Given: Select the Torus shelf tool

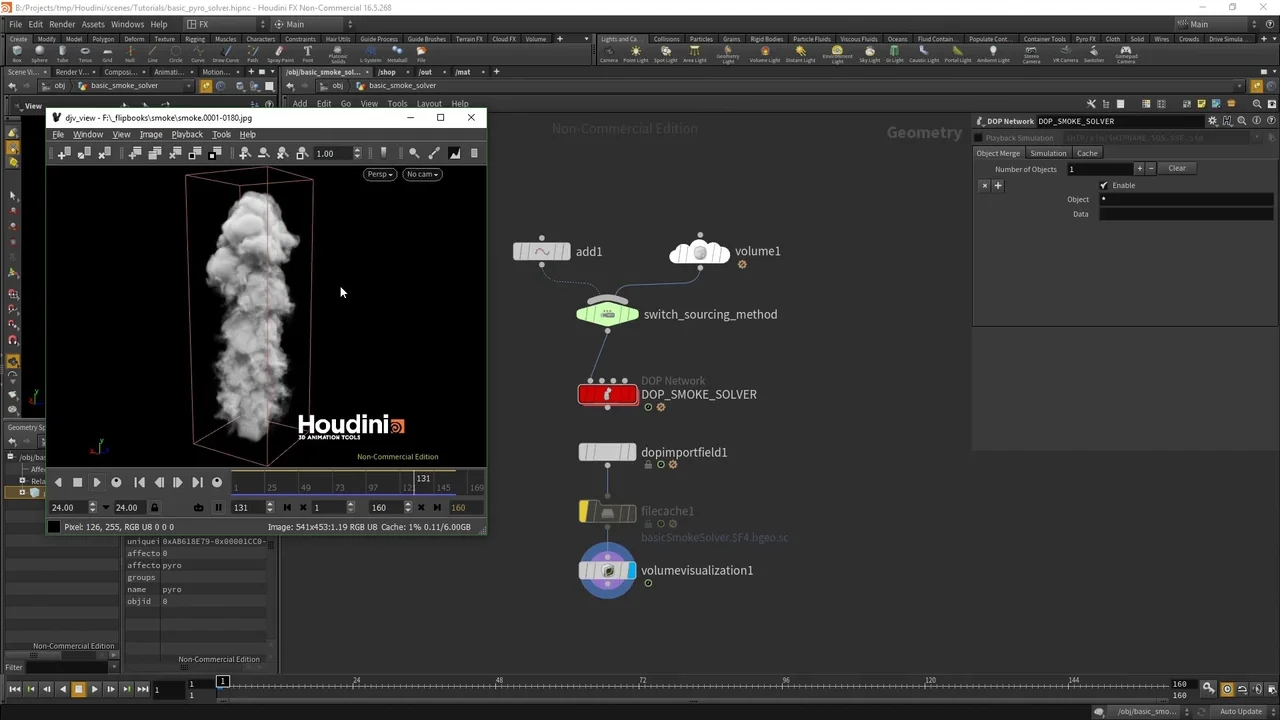Looking at the screenshot, I should pyautogui.click(x=85, y=53).
